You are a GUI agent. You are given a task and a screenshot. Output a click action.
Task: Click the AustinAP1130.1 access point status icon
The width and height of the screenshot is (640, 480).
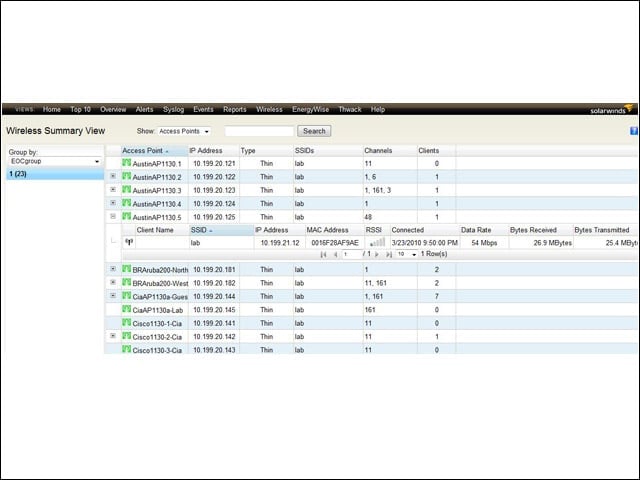[x=127, y=163]
